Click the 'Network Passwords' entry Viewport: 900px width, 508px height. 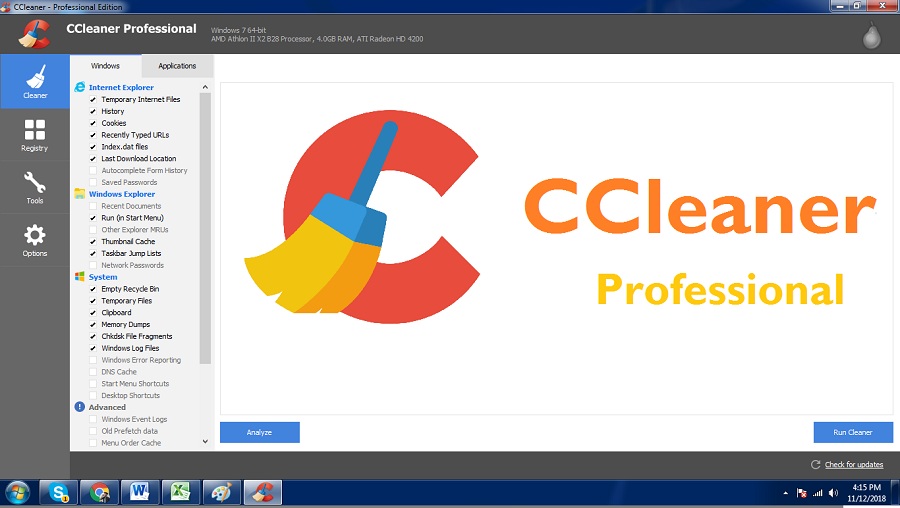point(133,265)
